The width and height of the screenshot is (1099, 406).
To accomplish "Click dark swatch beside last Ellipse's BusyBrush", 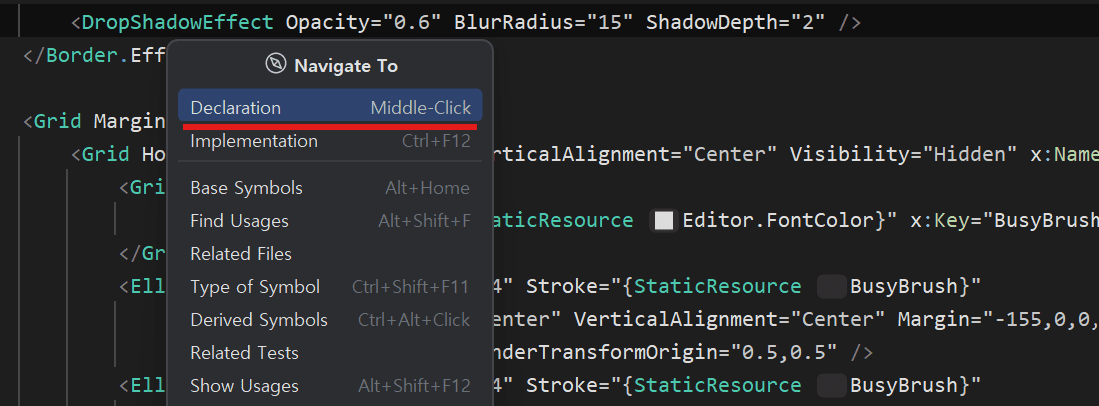I will (x=831, y=385).
